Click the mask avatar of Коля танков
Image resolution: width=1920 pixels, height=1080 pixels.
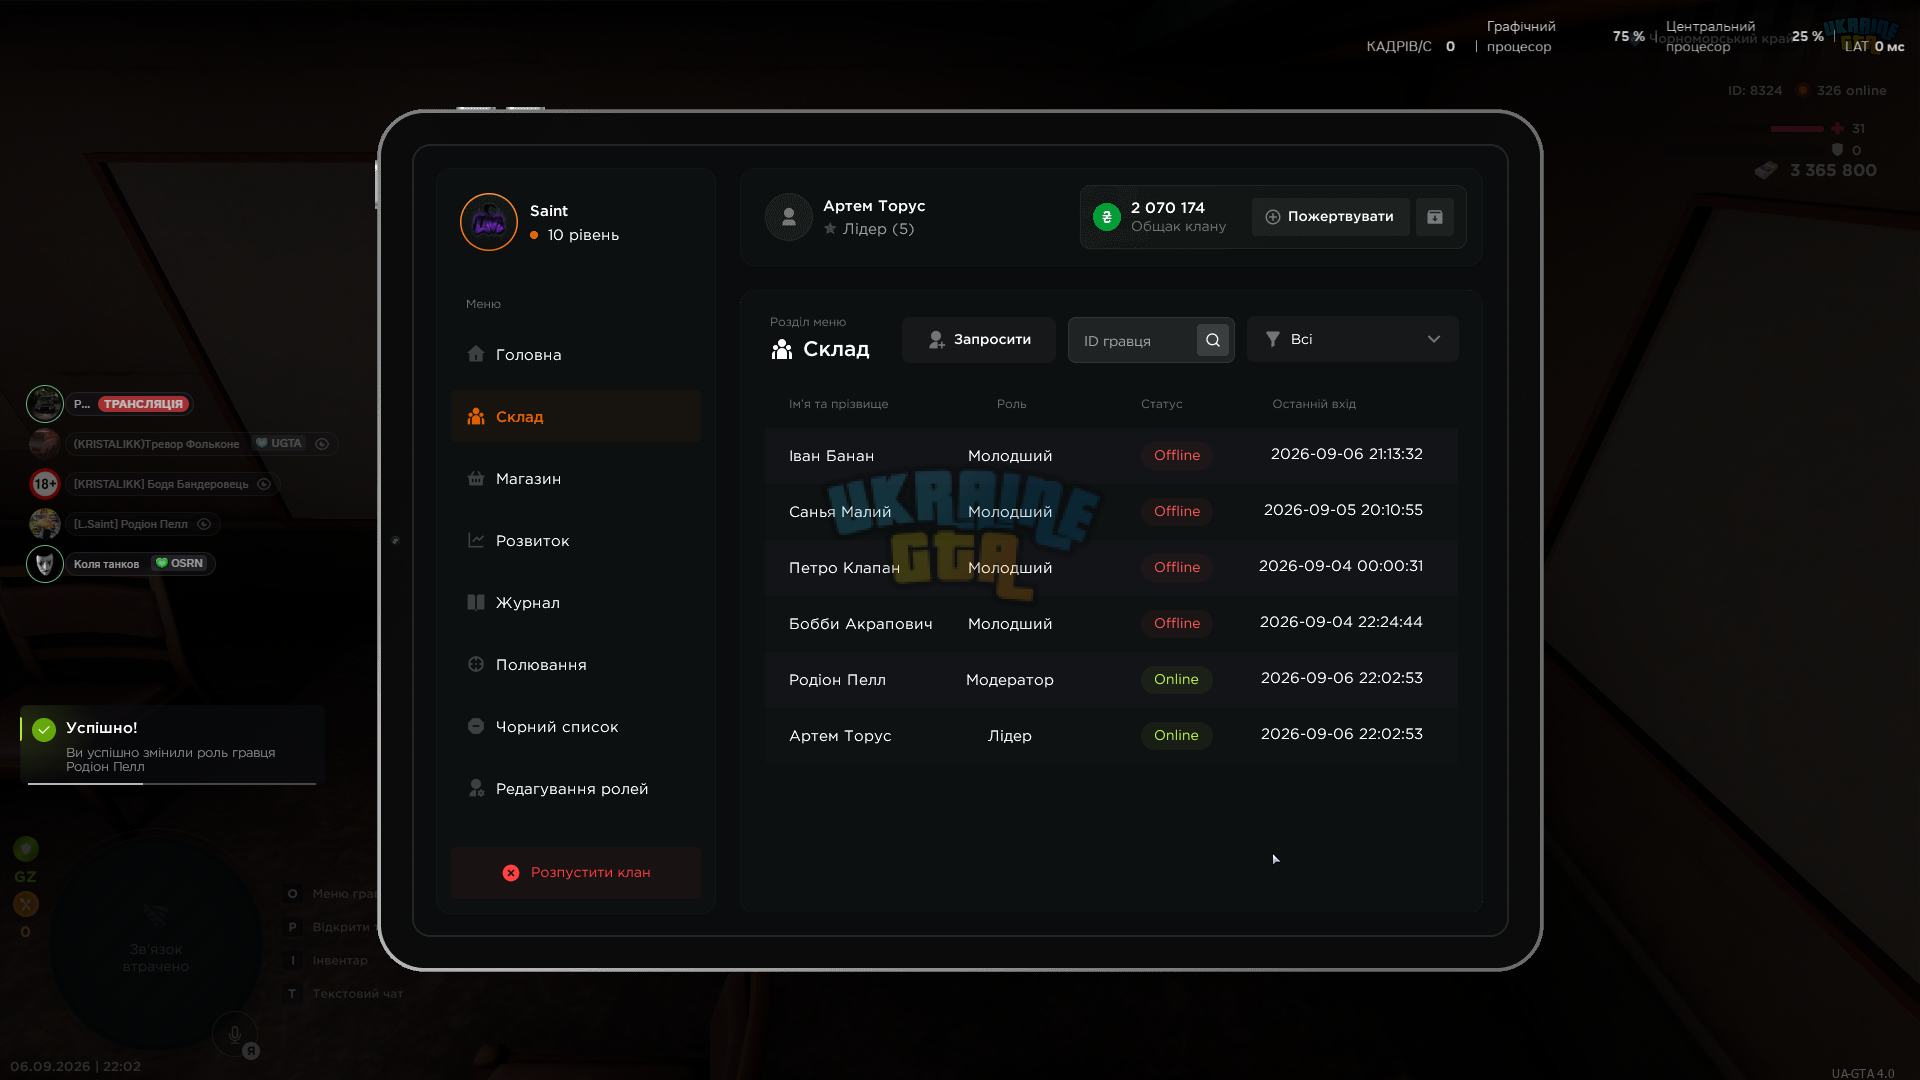[45, 564]
